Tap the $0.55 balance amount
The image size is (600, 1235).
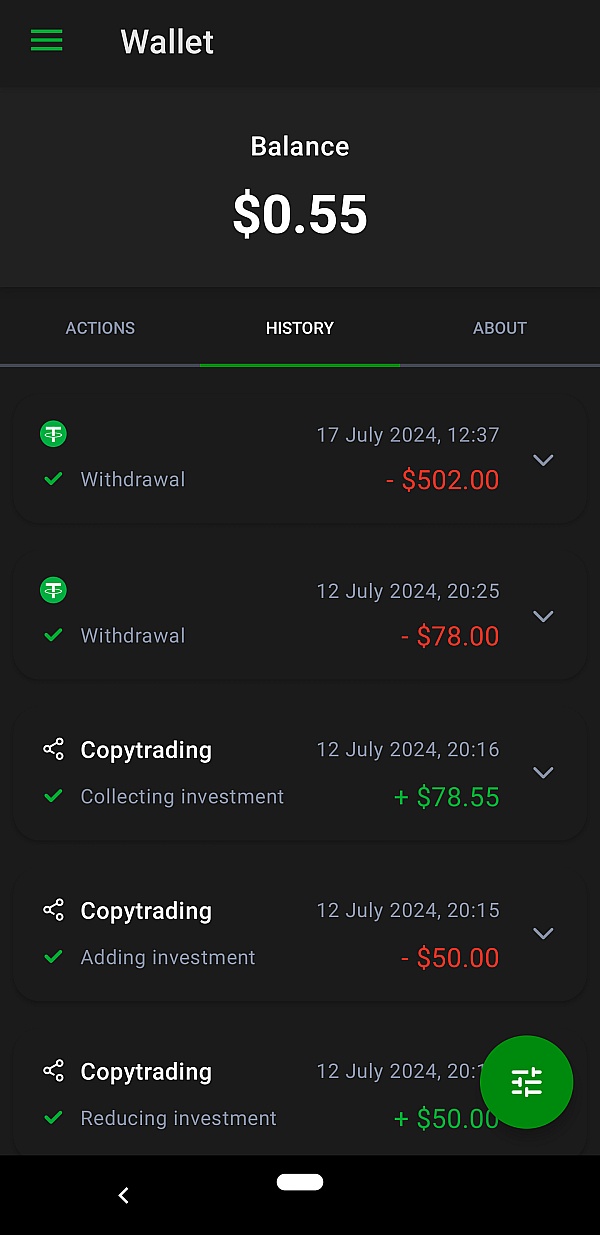coord(300,214)
